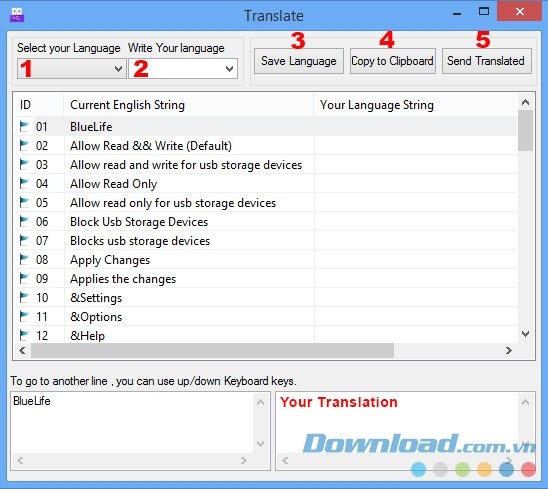
Task: Expand the Write Your language combo box
Action: tap(183, 69)
